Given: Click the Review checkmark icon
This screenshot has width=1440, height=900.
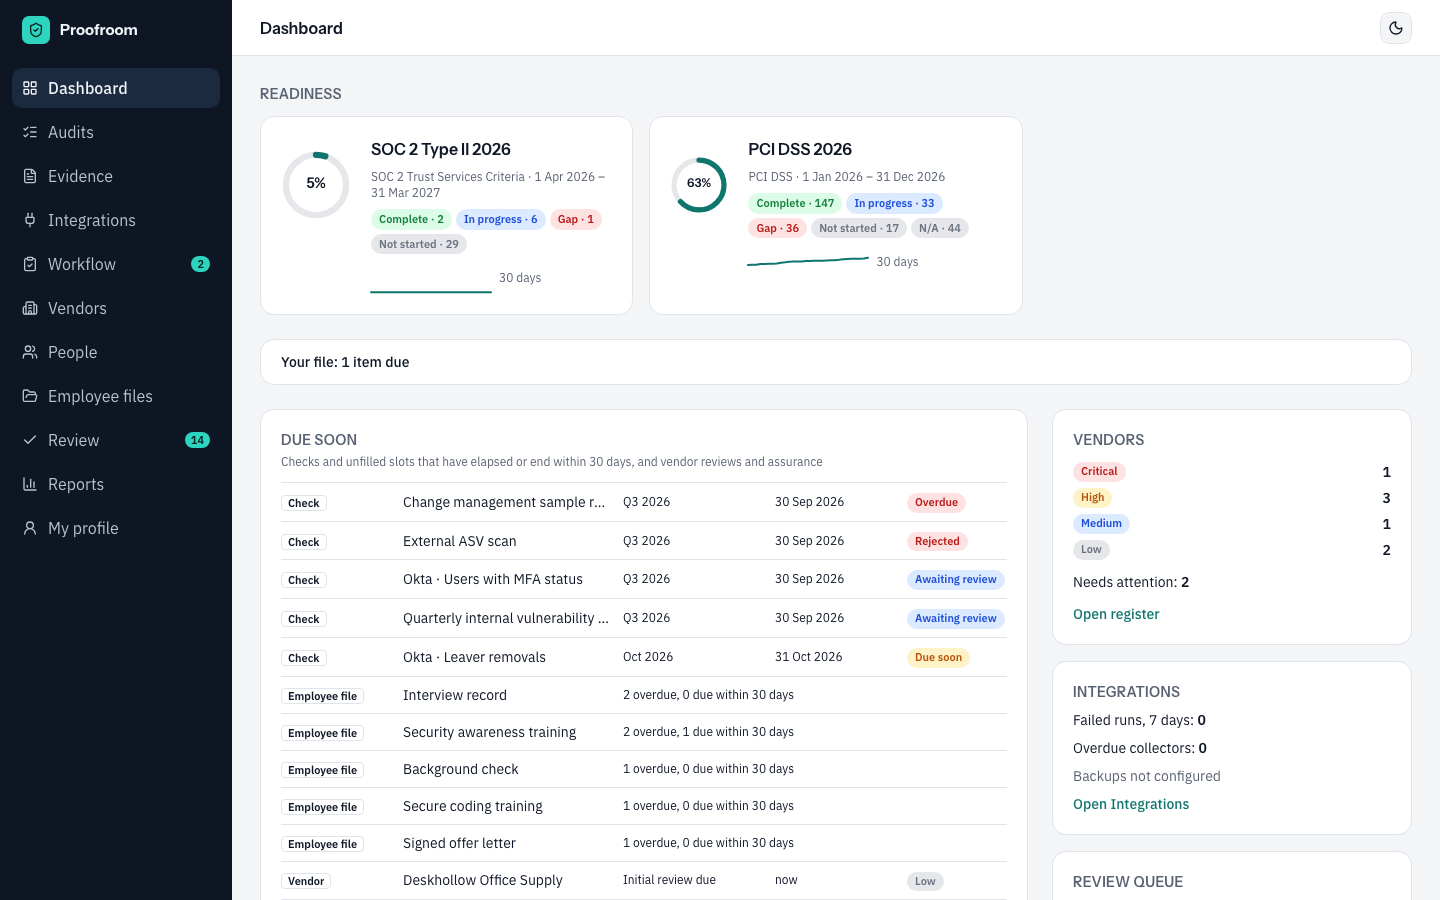Looking at the screenshot, I should [30, 440].
